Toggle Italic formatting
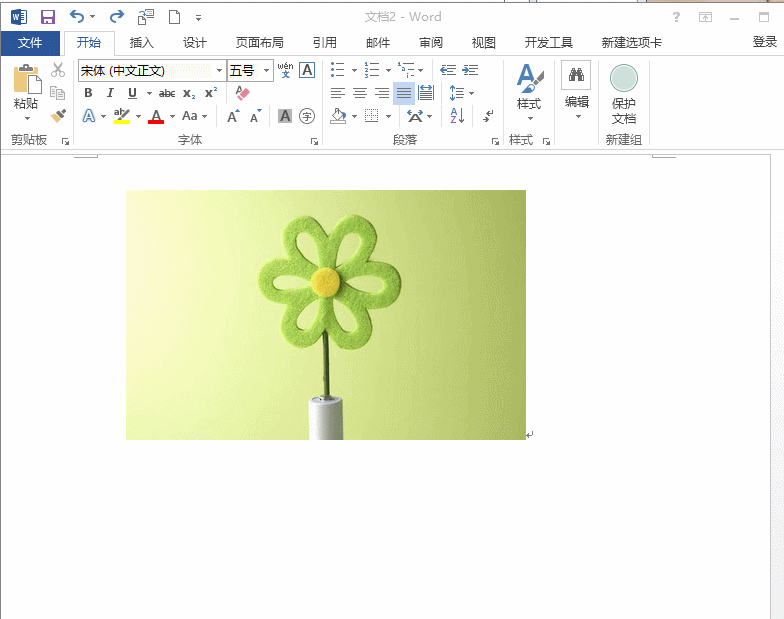Image resolution: width=784 pixels, height=619 pixels. [110, 93]
